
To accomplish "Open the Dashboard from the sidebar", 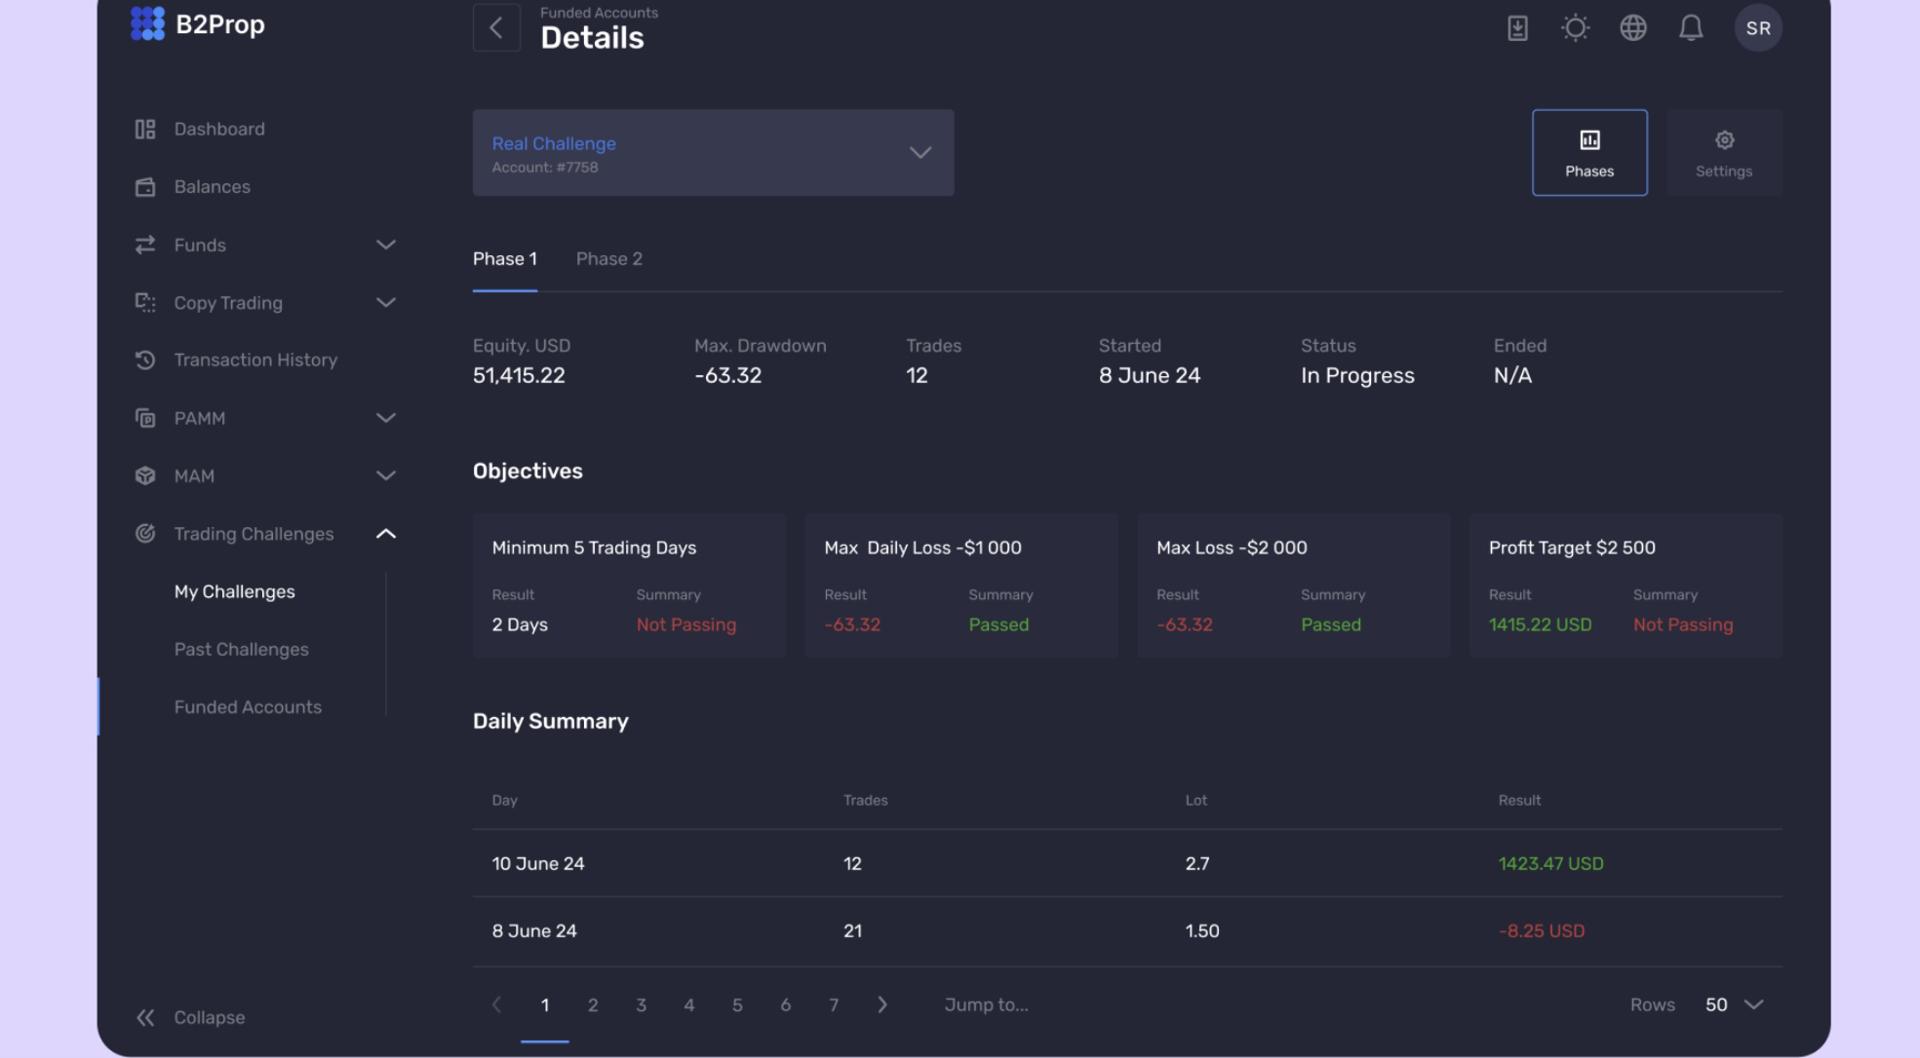I will point(219,128).
